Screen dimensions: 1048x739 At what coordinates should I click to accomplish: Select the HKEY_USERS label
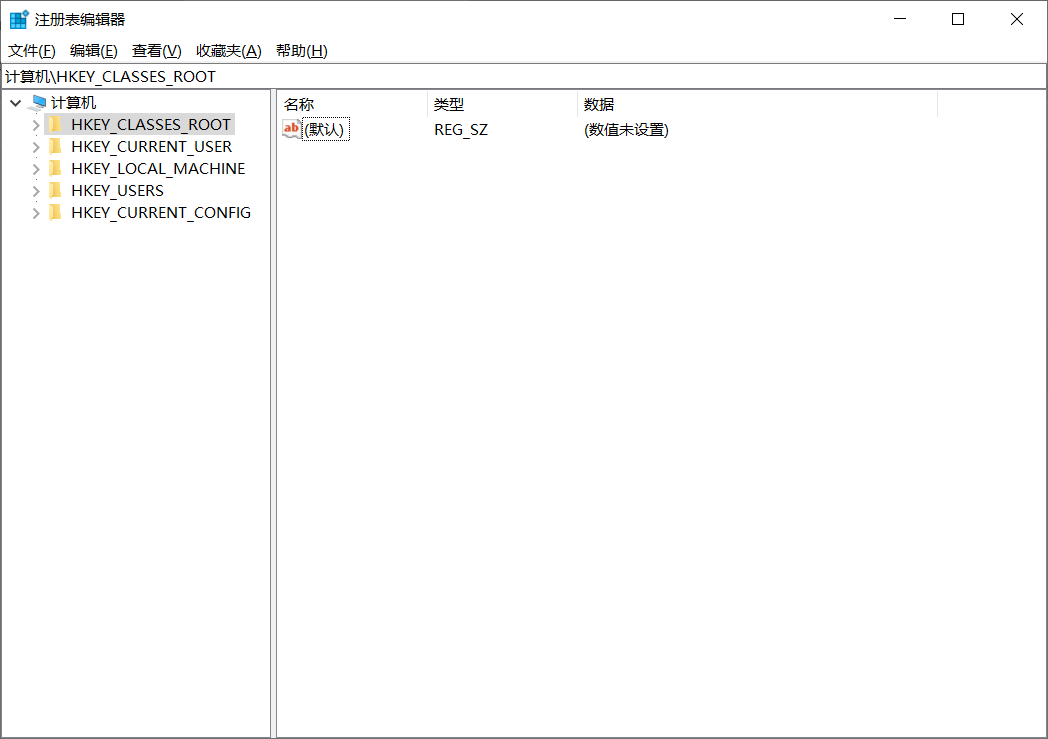[x=117, y=190]
